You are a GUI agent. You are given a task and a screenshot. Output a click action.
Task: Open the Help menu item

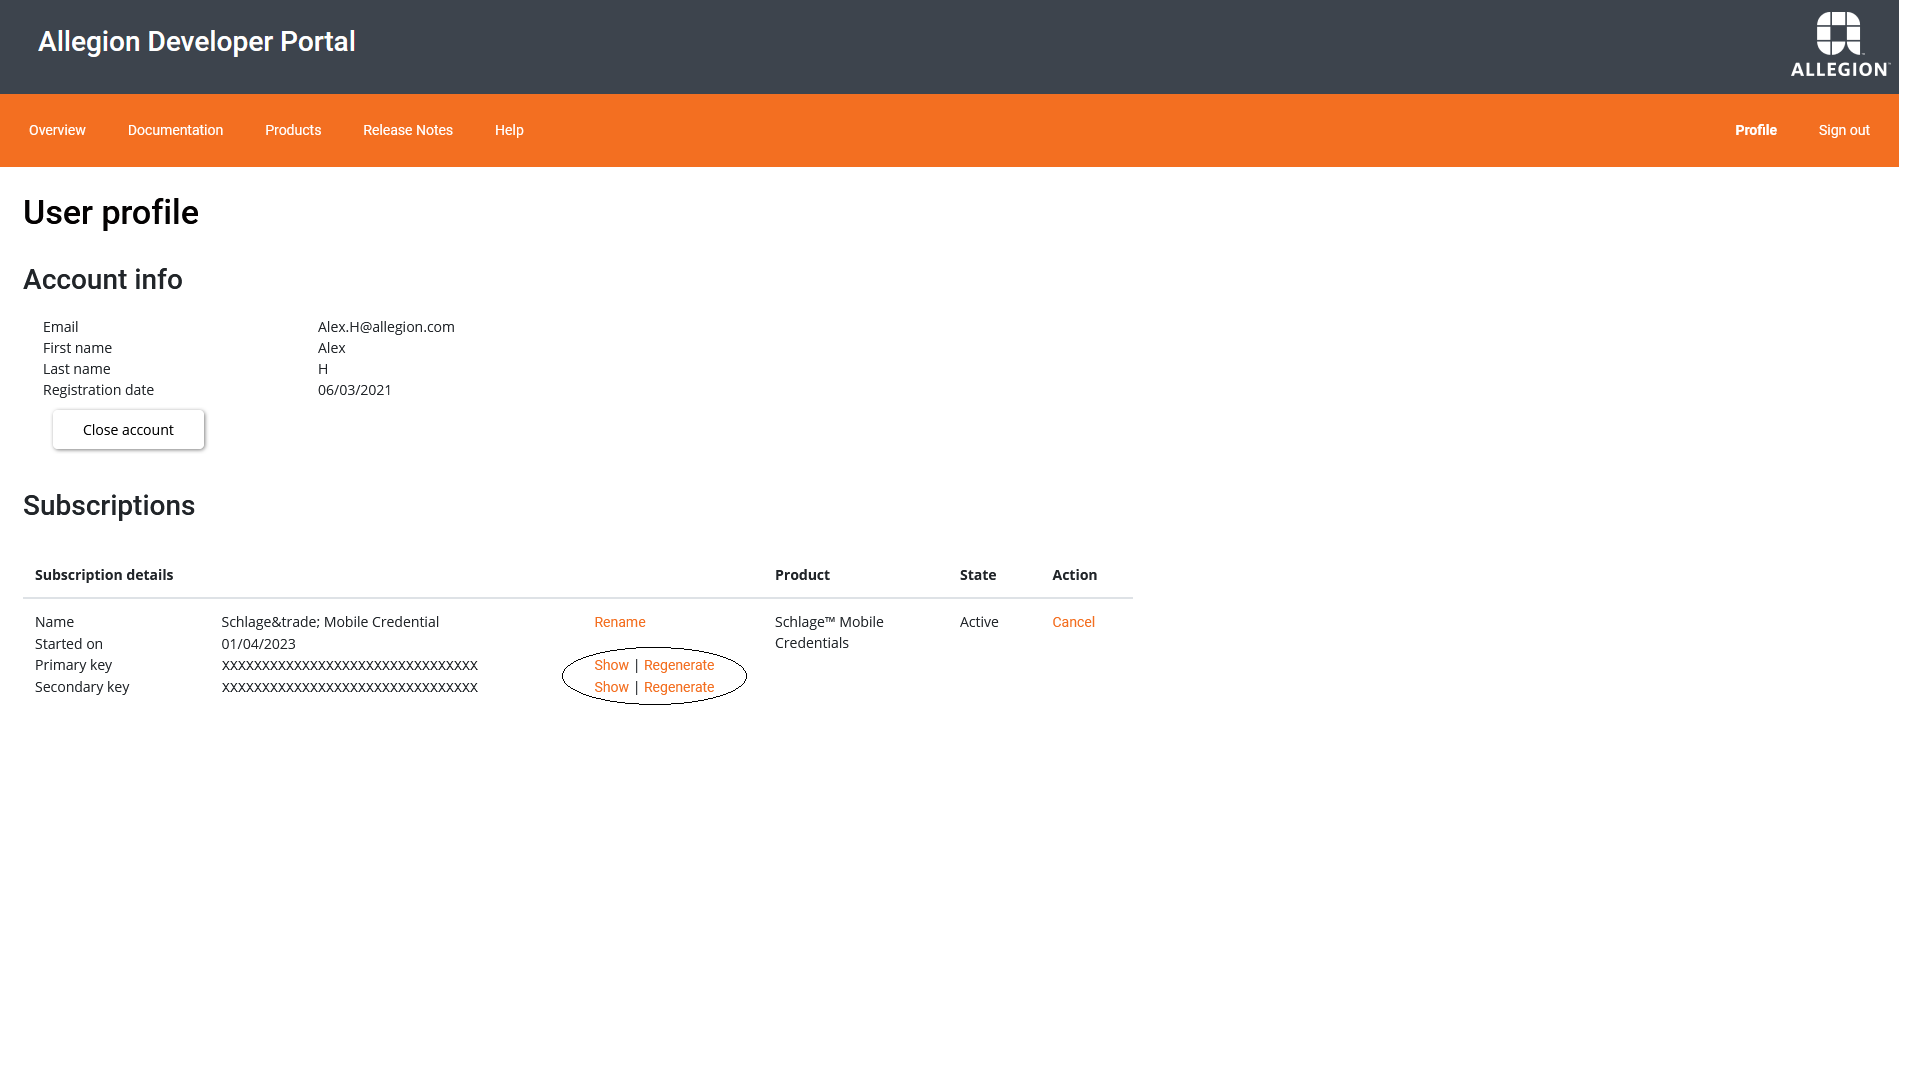(509, 130)
